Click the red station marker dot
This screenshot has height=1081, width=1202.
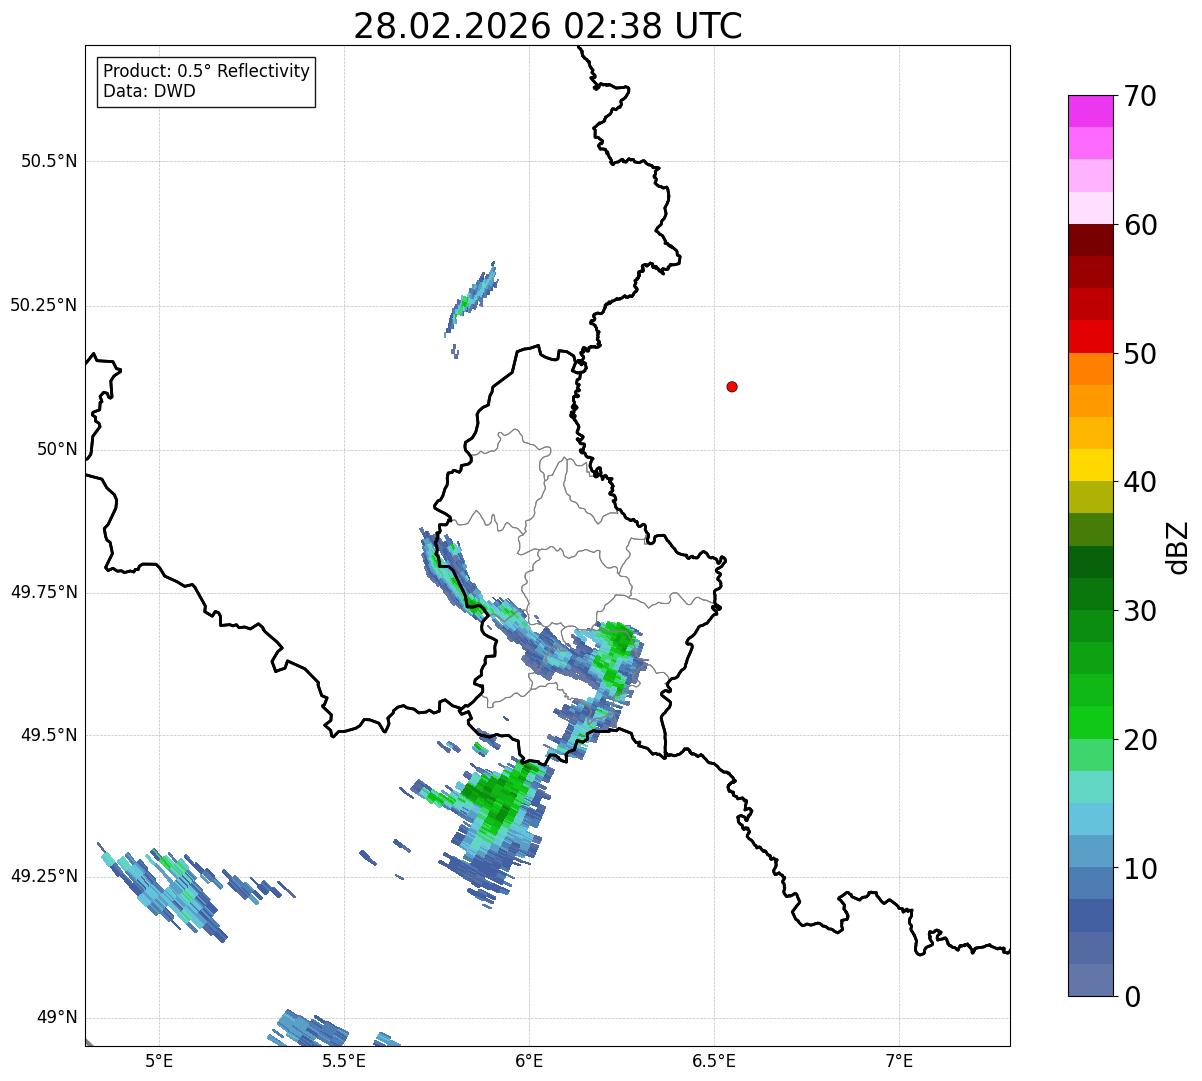point(732,386)
